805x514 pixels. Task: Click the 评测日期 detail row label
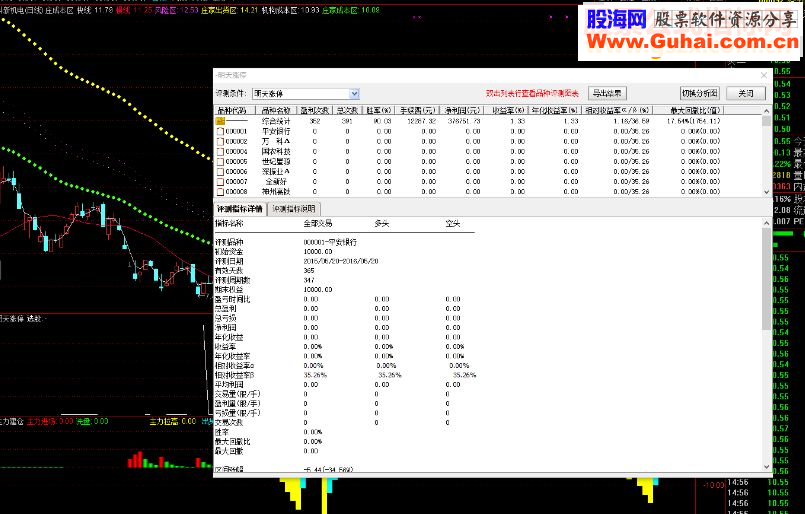click(x=229, y=261)
